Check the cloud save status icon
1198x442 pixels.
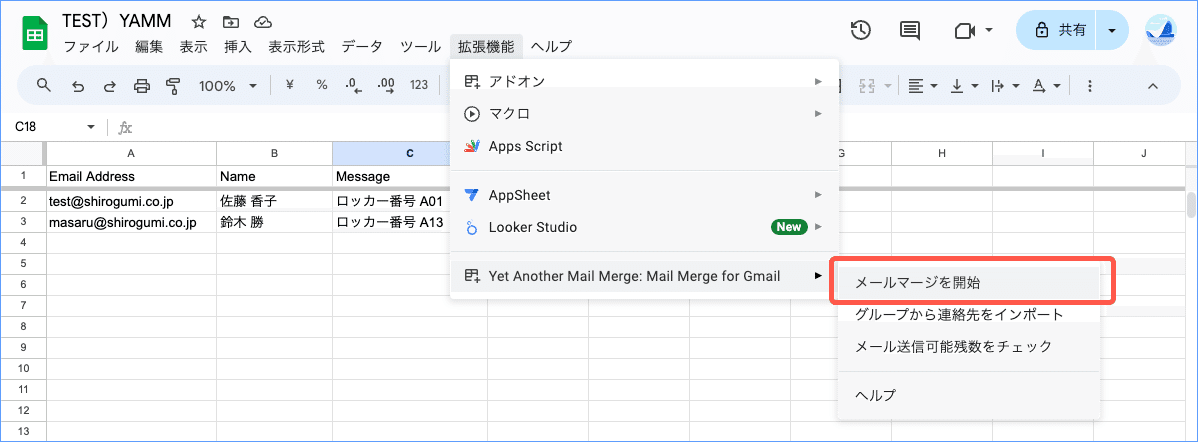pos(263,21)
